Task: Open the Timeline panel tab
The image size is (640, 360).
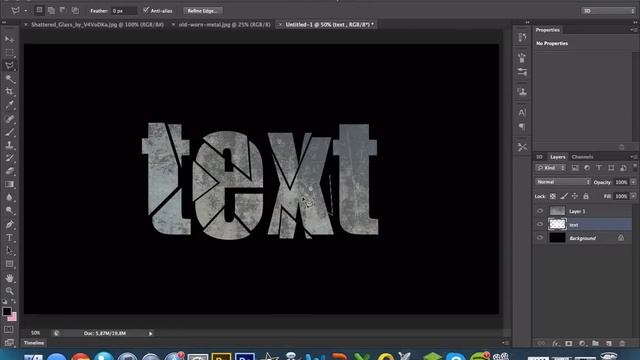Action: pos(34,343)
